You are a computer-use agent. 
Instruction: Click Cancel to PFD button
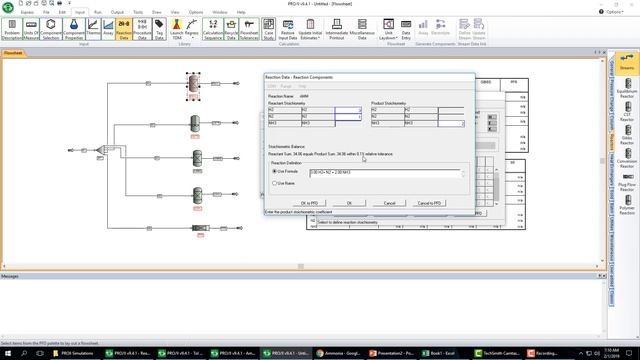click(429, 203)
